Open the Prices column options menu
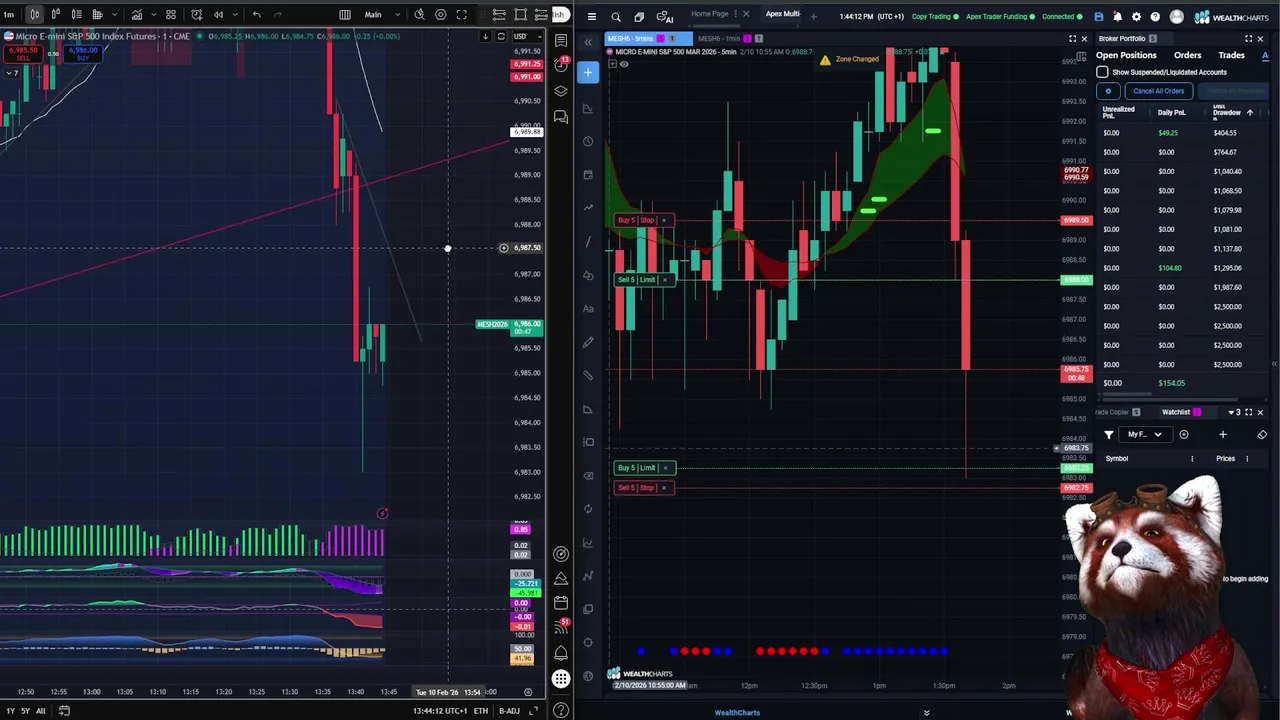This screenshot has height=720, width=1280. point(1247,459)
